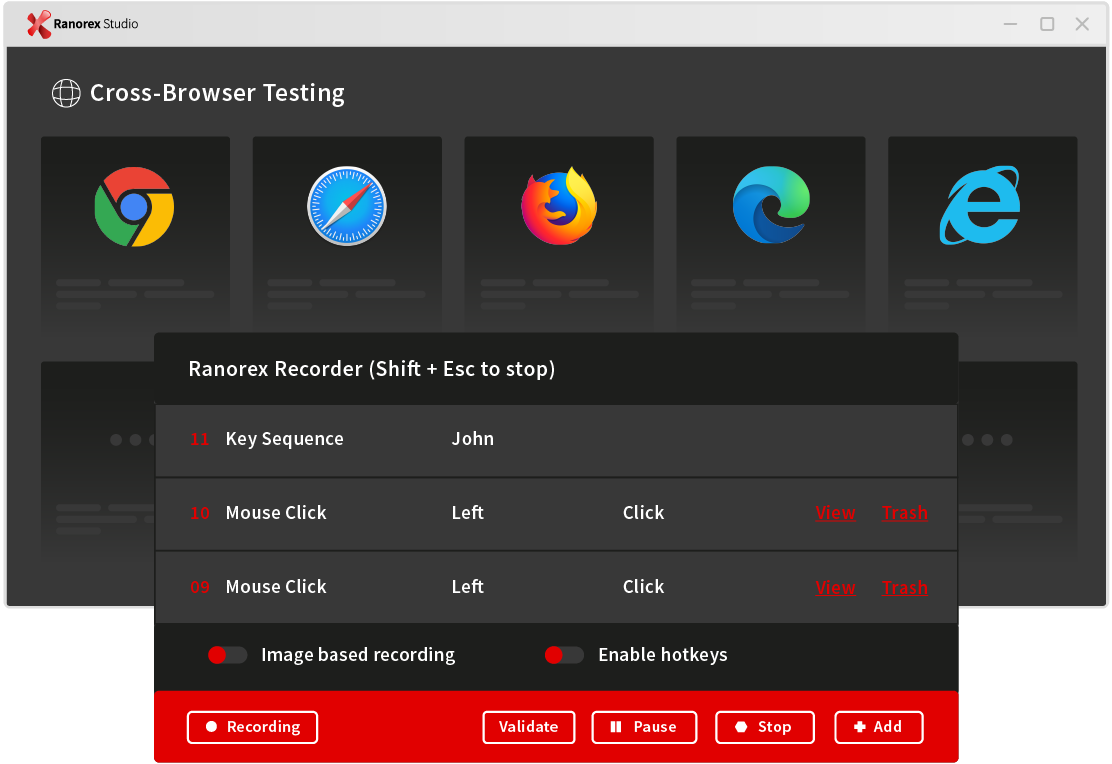
Task: Add a new recorder action
Action: coord(879,727)
